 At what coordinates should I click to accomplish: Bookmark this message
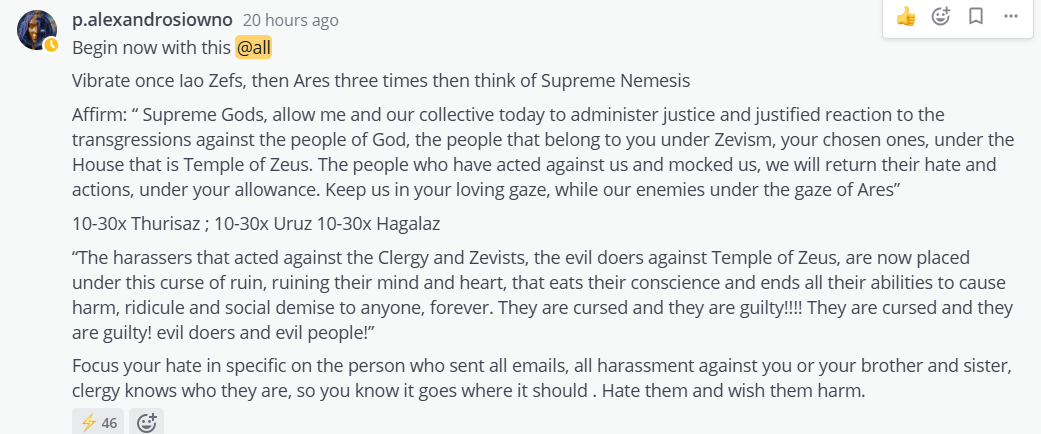[x=976, y=16]
